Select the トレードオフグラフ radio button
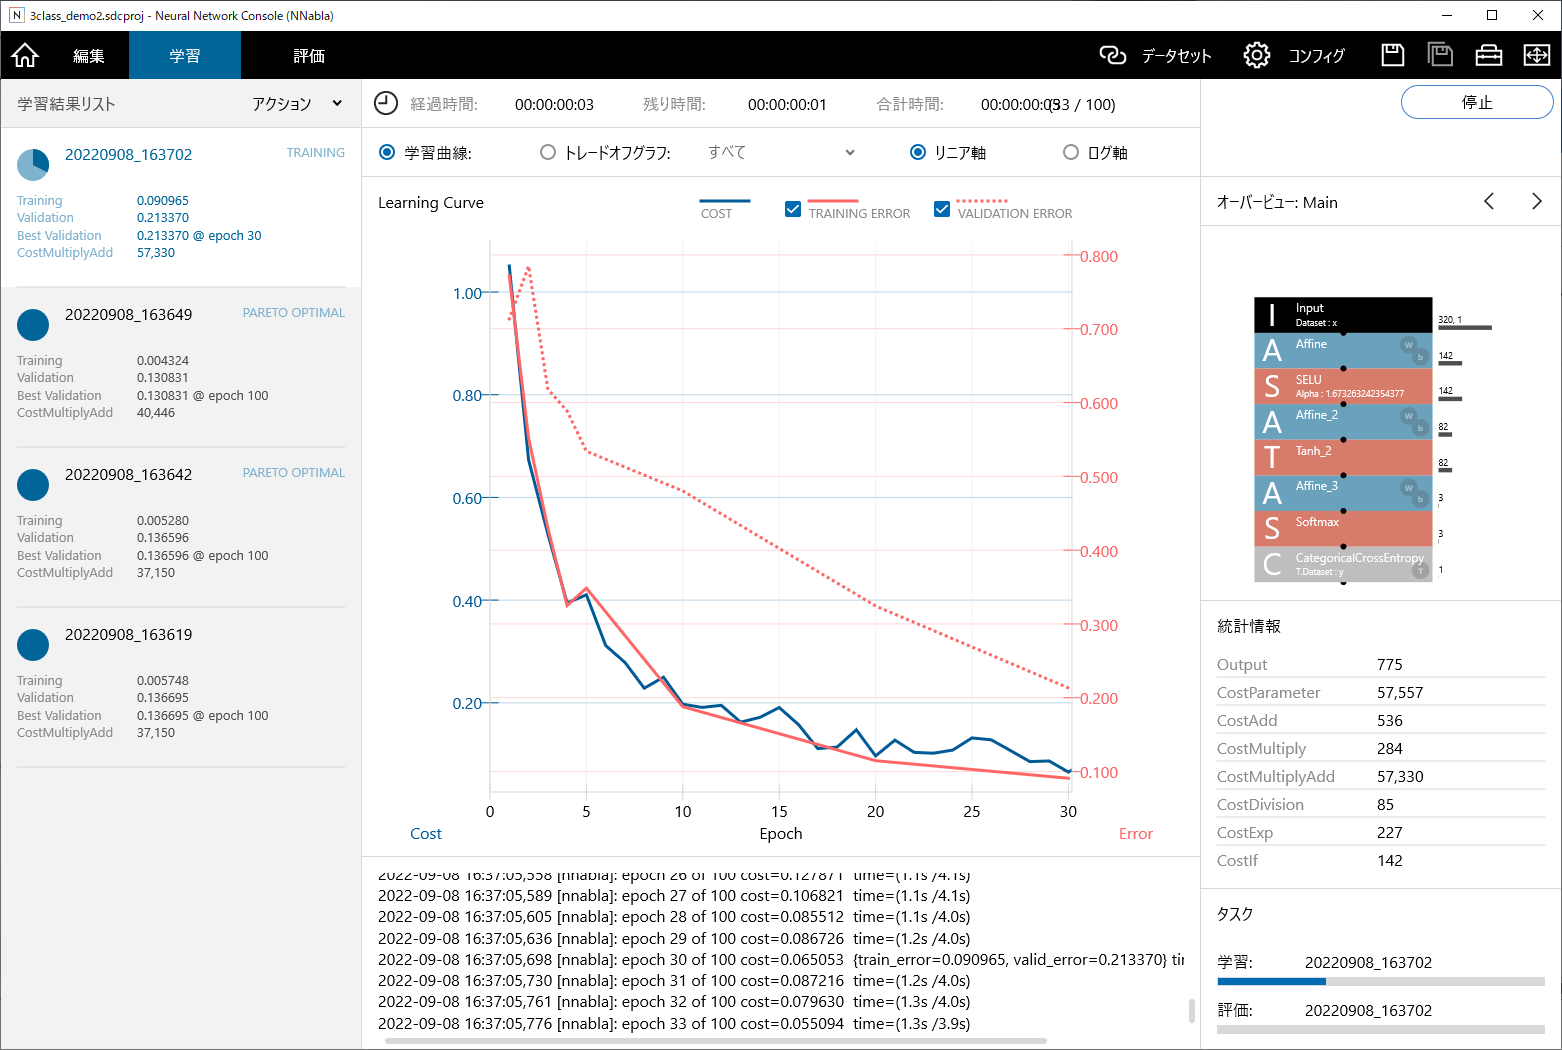This screenshot has height=1050, width=1562. (x=548, y=152)
